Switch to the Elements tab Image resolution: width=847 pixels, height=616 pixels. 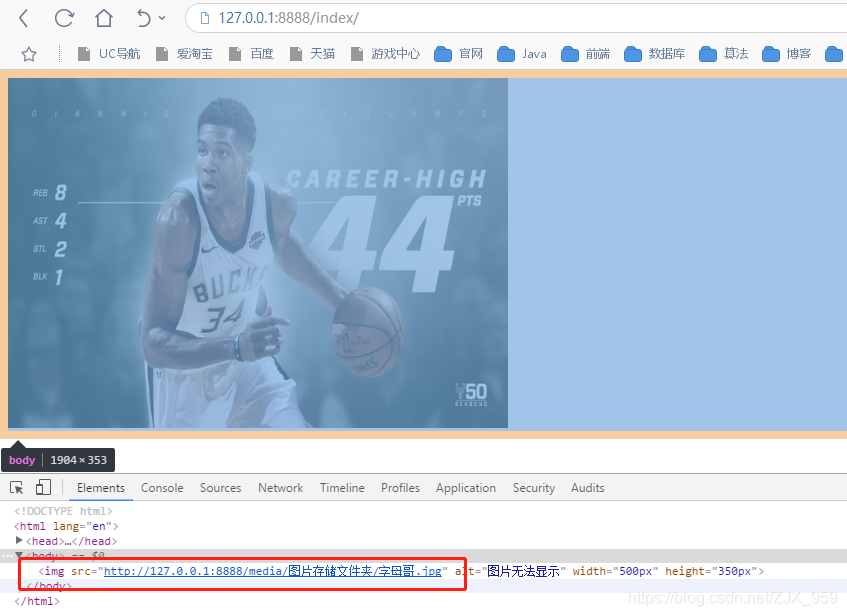[x=100, y=488]
